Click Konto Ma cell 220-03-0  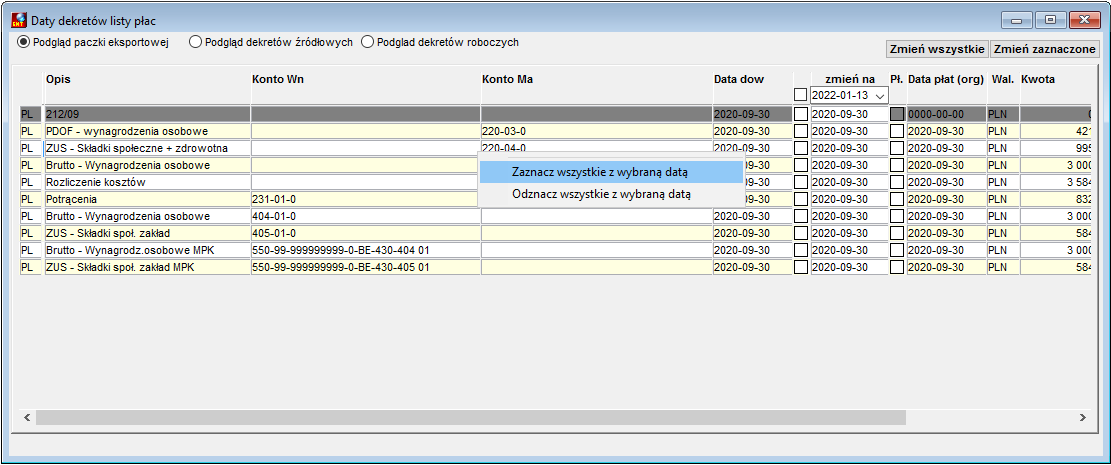pos(597,131)
